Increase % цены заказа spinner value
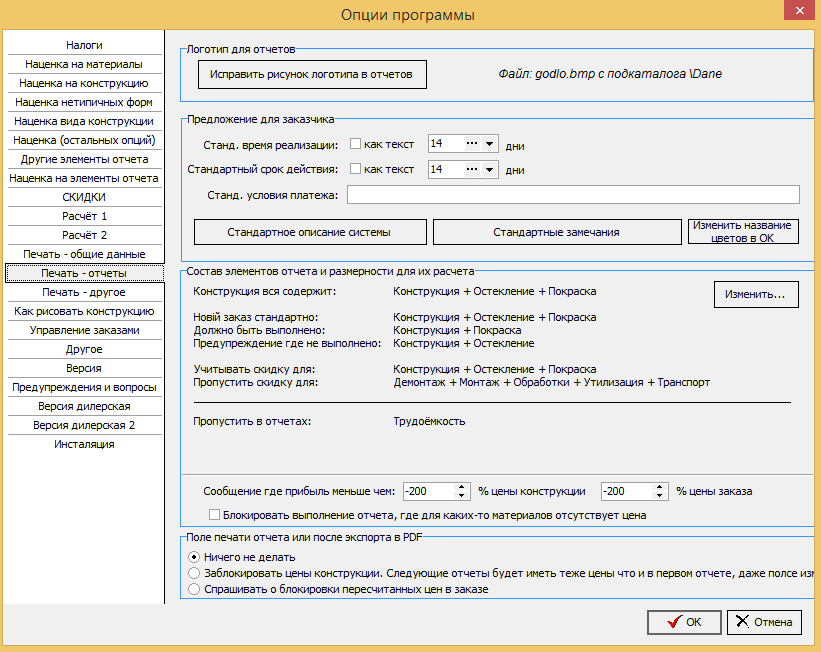This screenshot has width=821, height=652. [x=660, y=487]
